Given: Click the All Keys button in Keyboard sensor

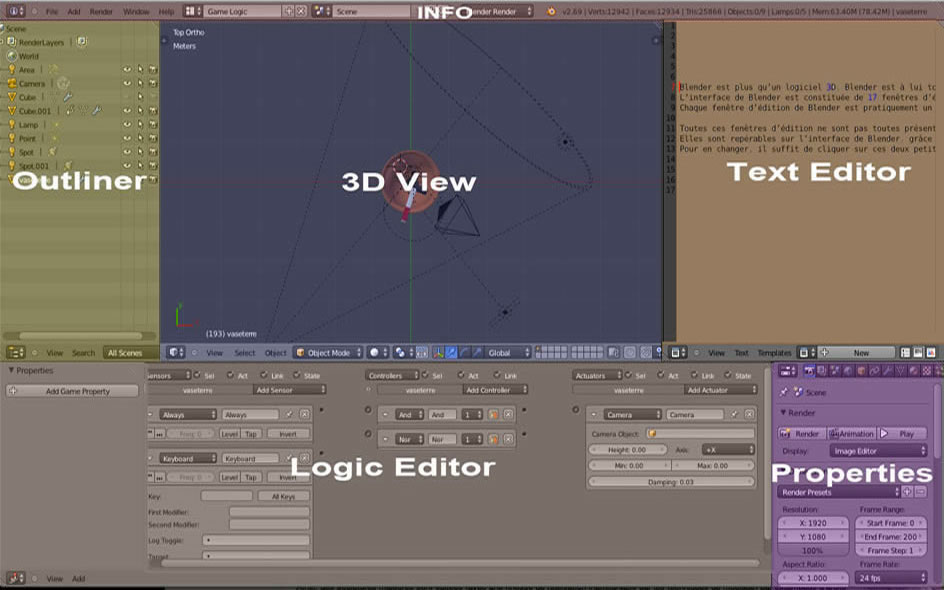Looking at the screenshot, I should 284,496.
